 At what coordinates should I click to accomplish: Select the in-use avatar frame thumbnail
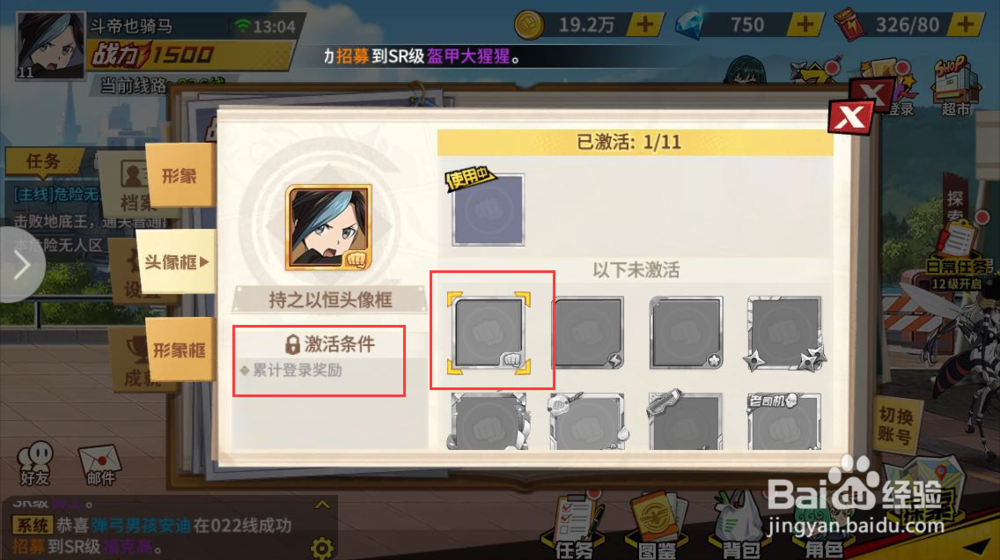[x=488, y=210]
